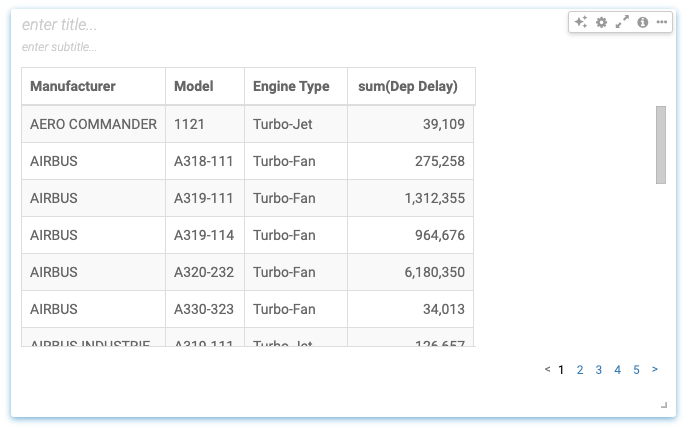This screenshot has height=430, width=686.
Task: Select the A318-111 model cell
Action: pos(205,161)
